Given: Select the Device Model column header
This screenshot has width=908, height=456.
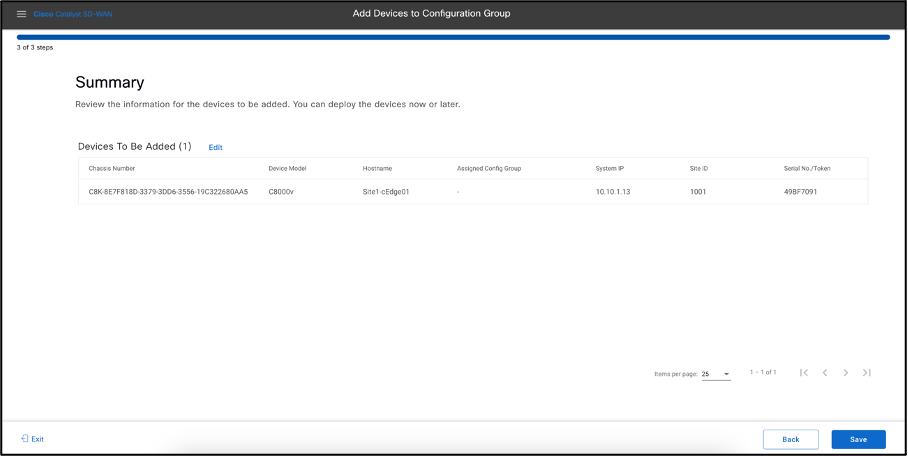Looking at the screenshot, I should [287, 168].
